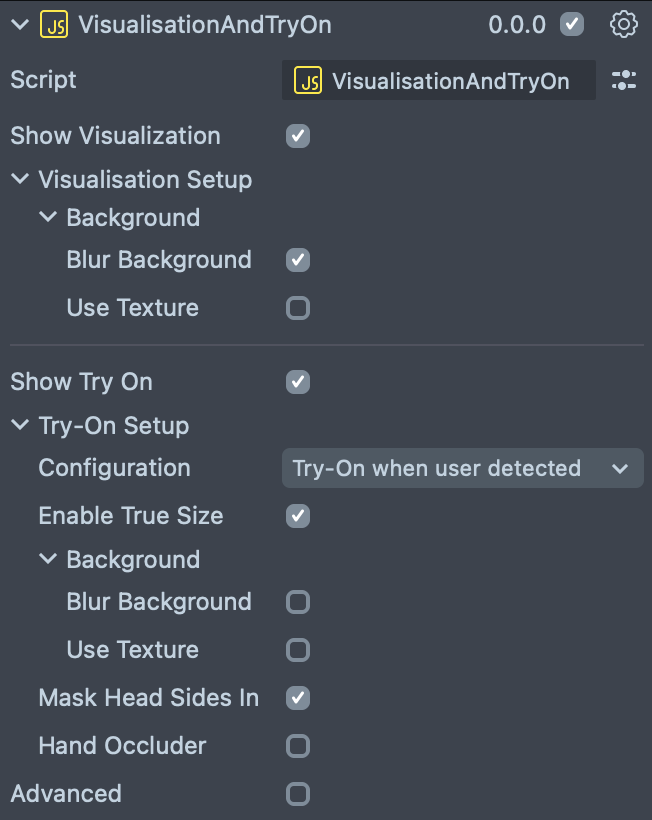Image resolution: width=652 pixels, height=820 pixels.
Task: Check Use Texture under Try-On Setup
Action: 298,650
